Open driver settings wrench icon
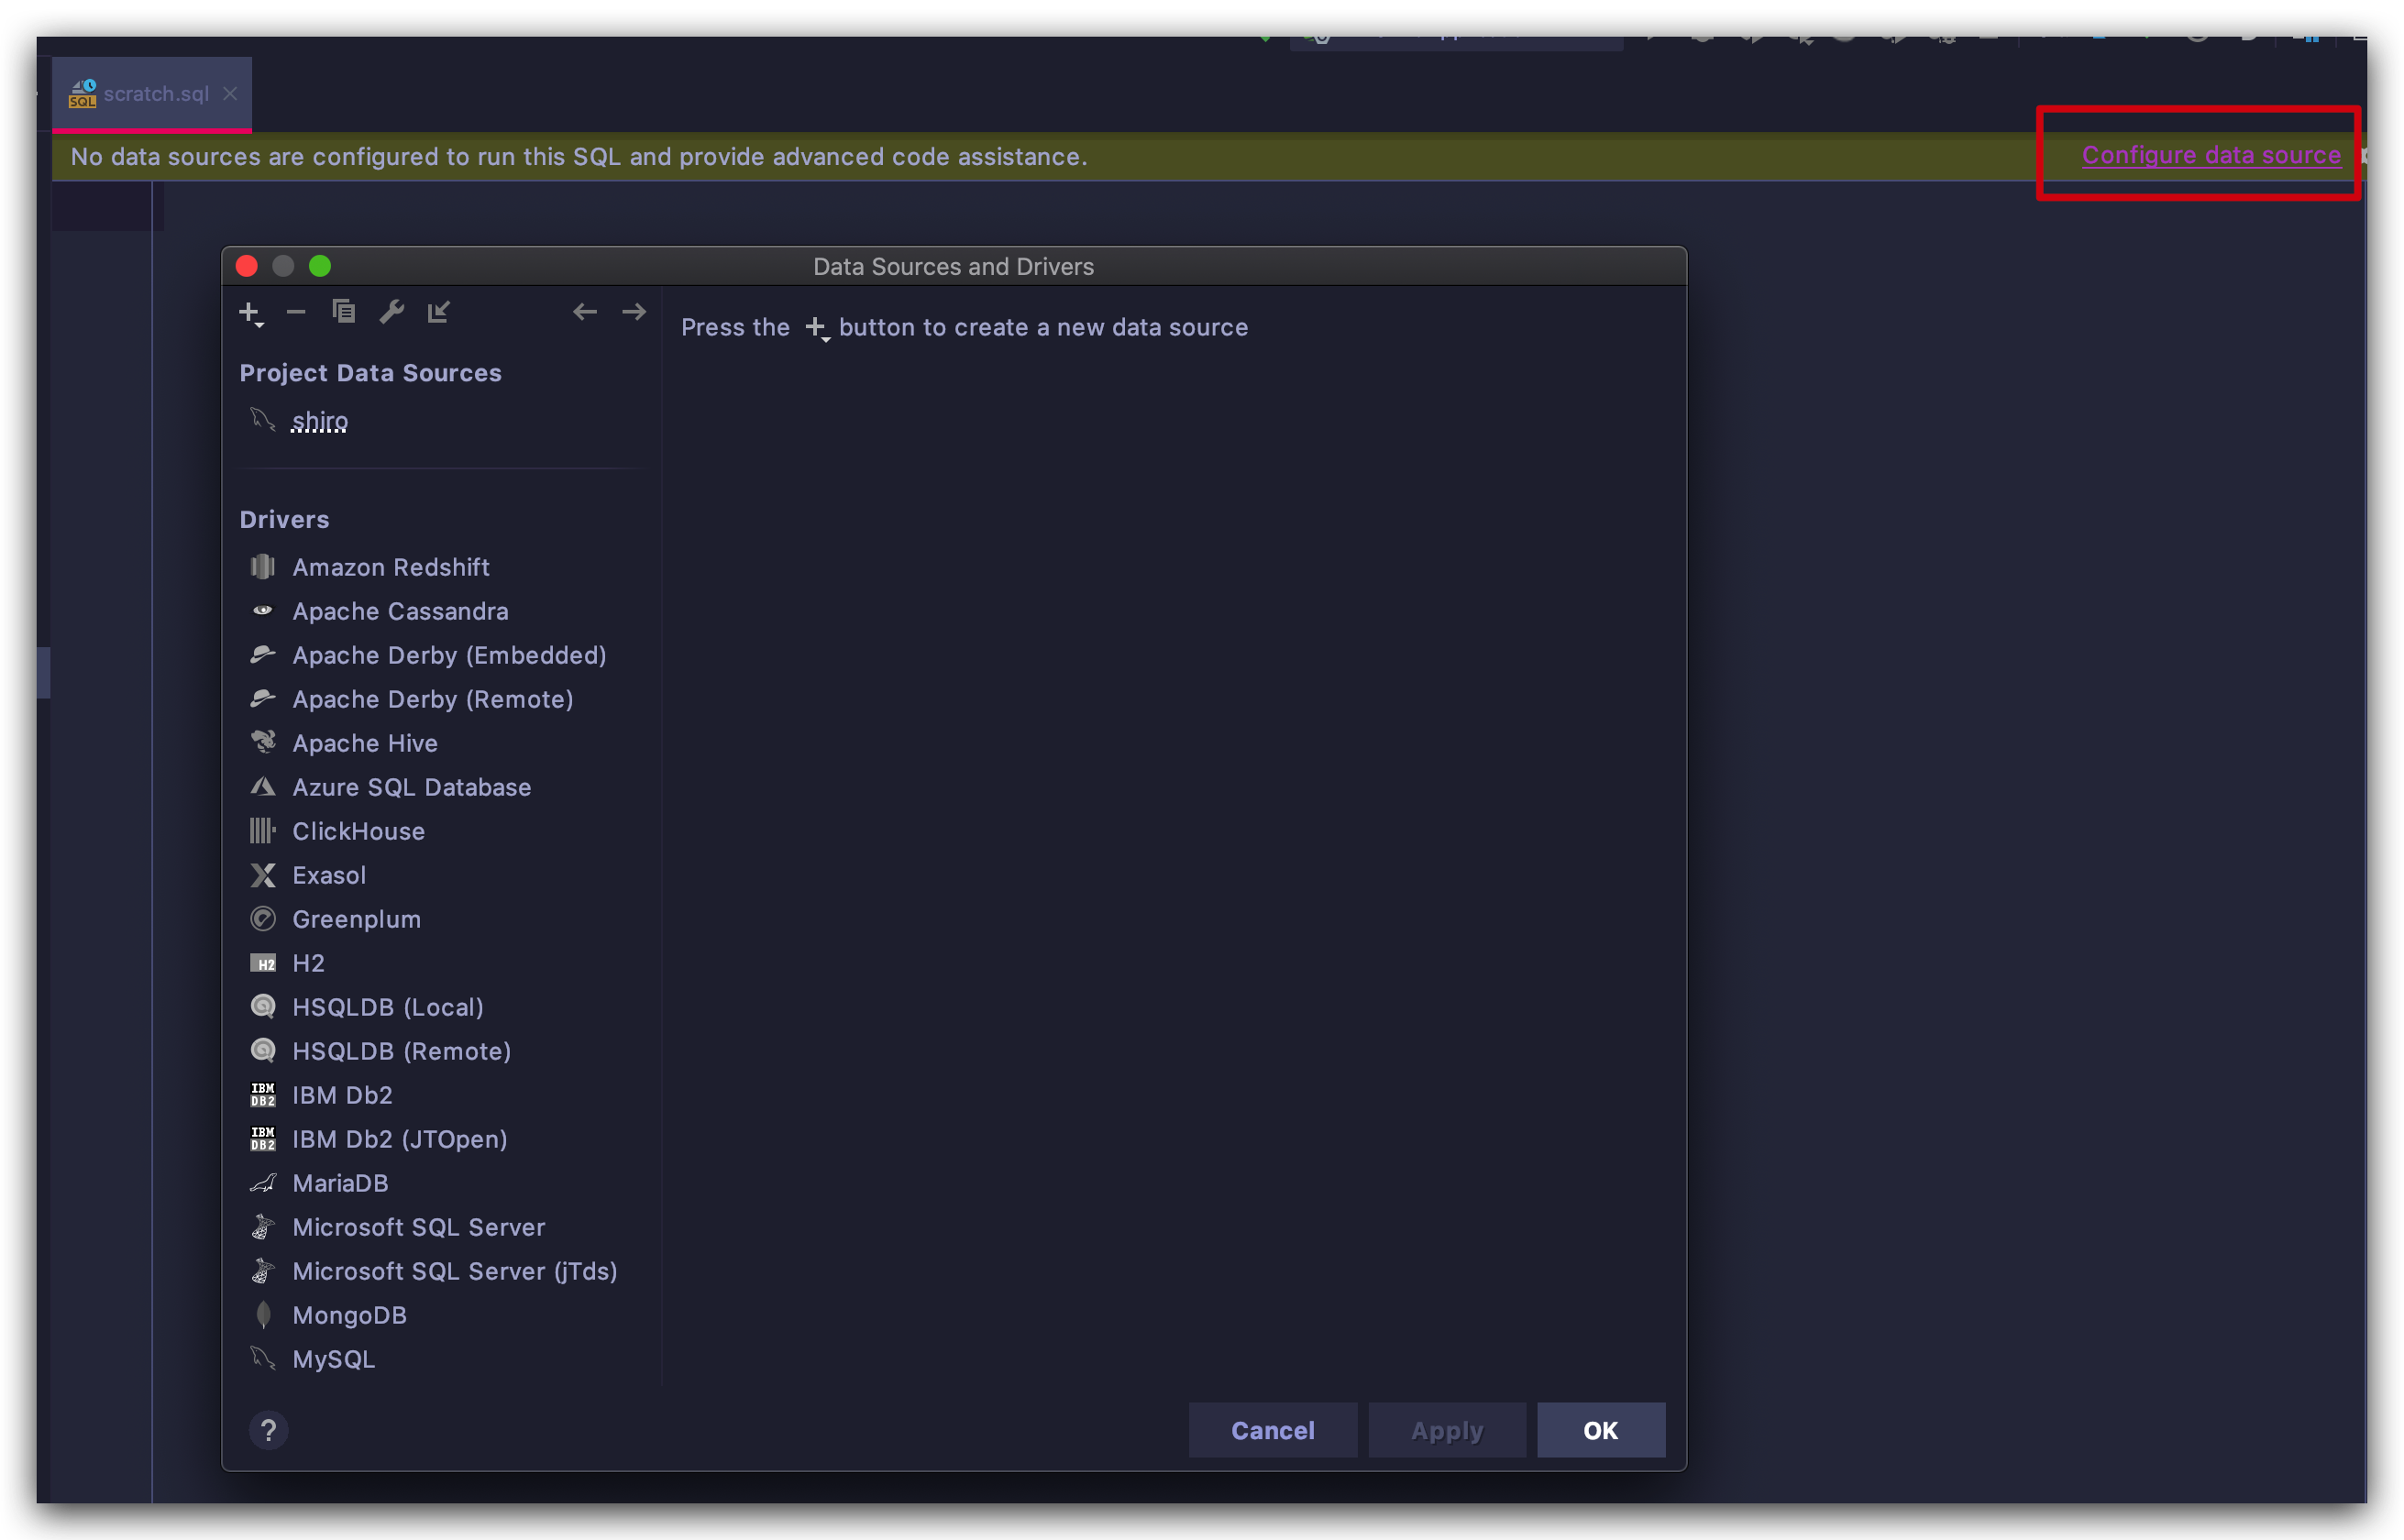The image size is (2404, 1540). click(x=392, y=312)
